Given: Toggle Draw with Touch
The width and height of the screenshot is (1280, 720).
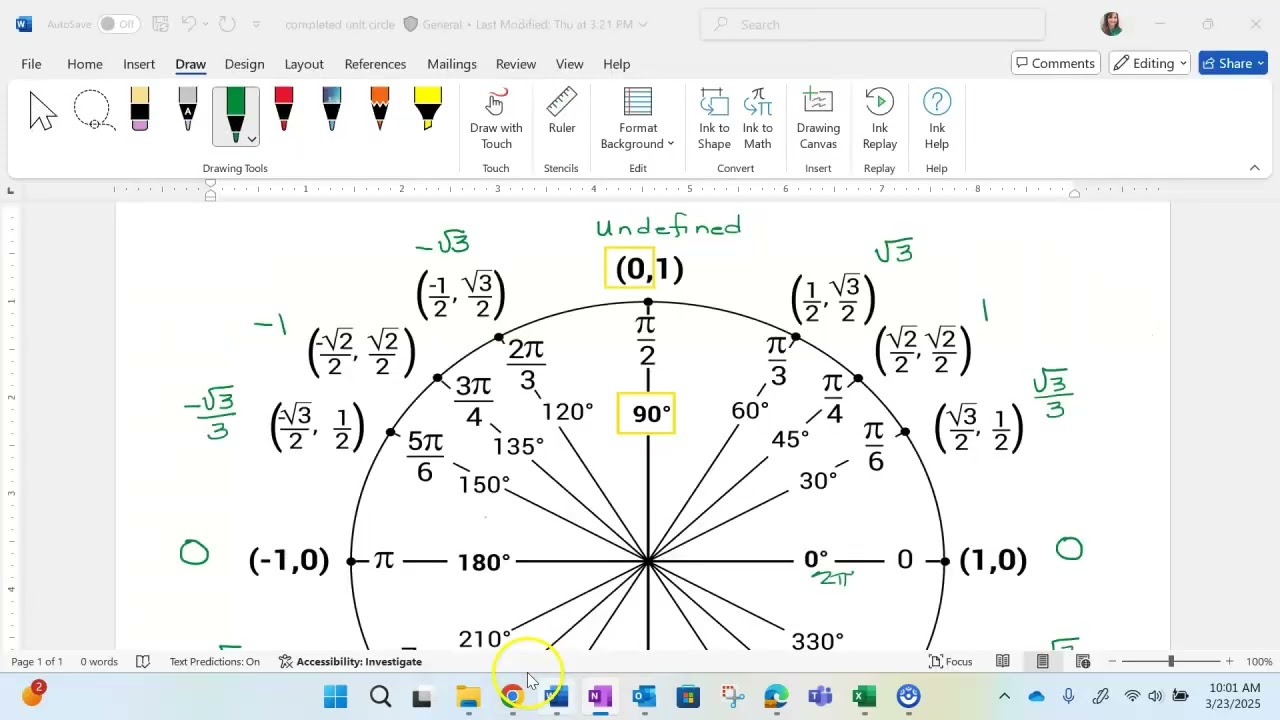Looking at the screenshot, I should pos(496,118).
